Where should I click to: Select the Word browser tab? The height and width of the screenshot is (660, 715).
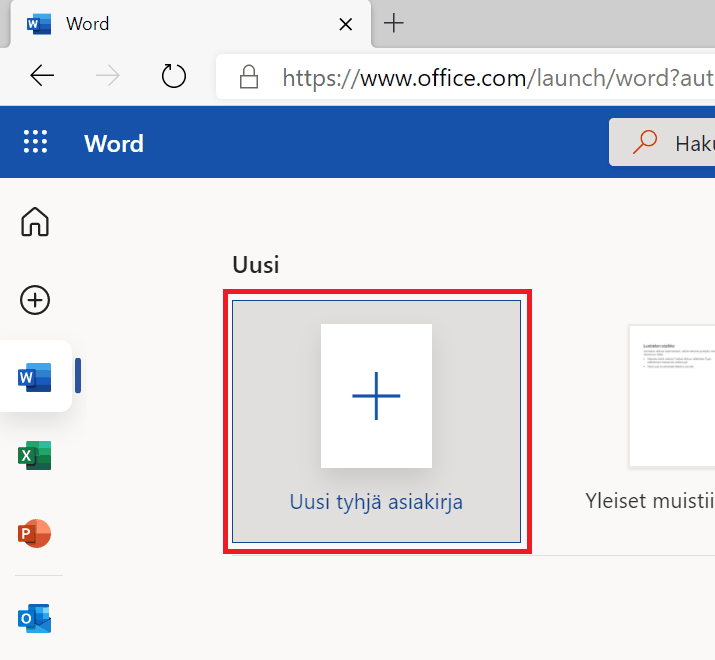coord(191,24)
